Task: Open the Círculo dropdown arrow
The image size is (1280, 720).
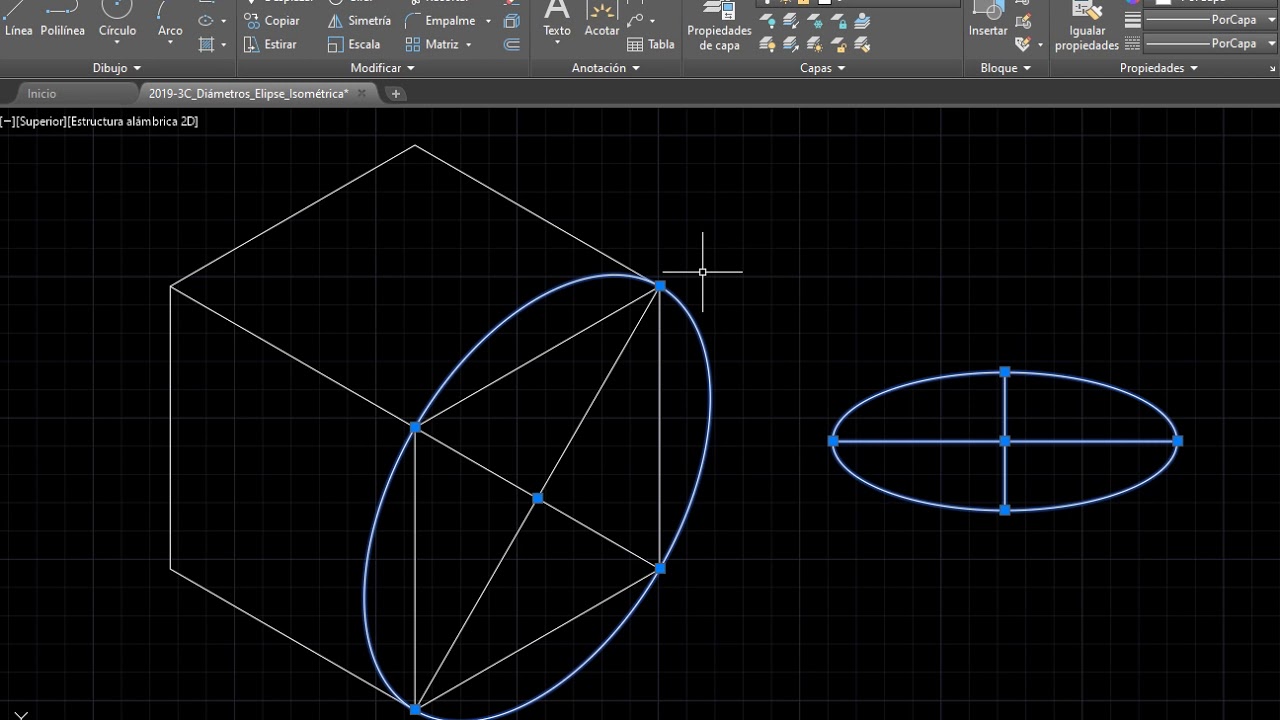Action: pos(117,43)
